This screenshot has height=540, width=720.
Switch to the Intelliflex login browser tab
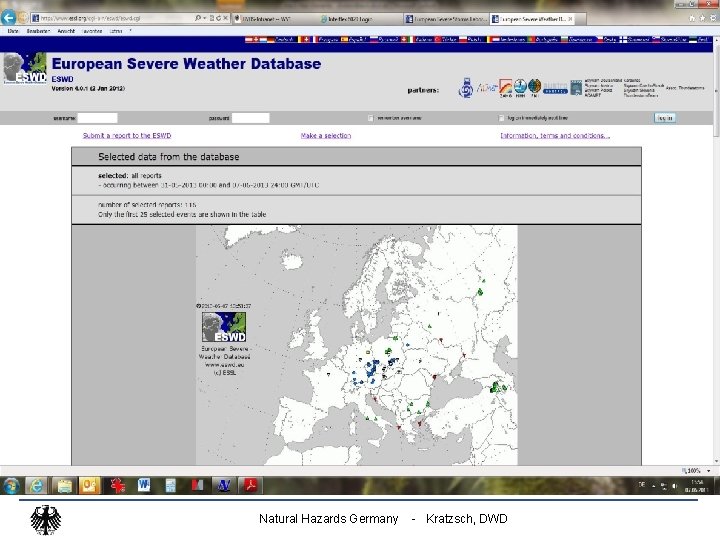click(x=360, y=19)
